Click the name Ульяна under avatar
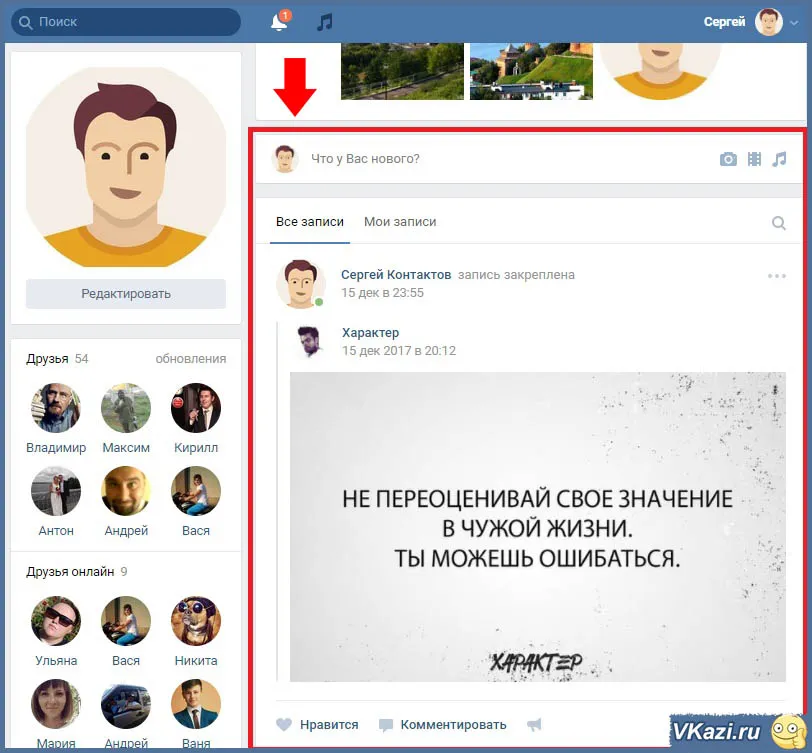 [56, 661]
